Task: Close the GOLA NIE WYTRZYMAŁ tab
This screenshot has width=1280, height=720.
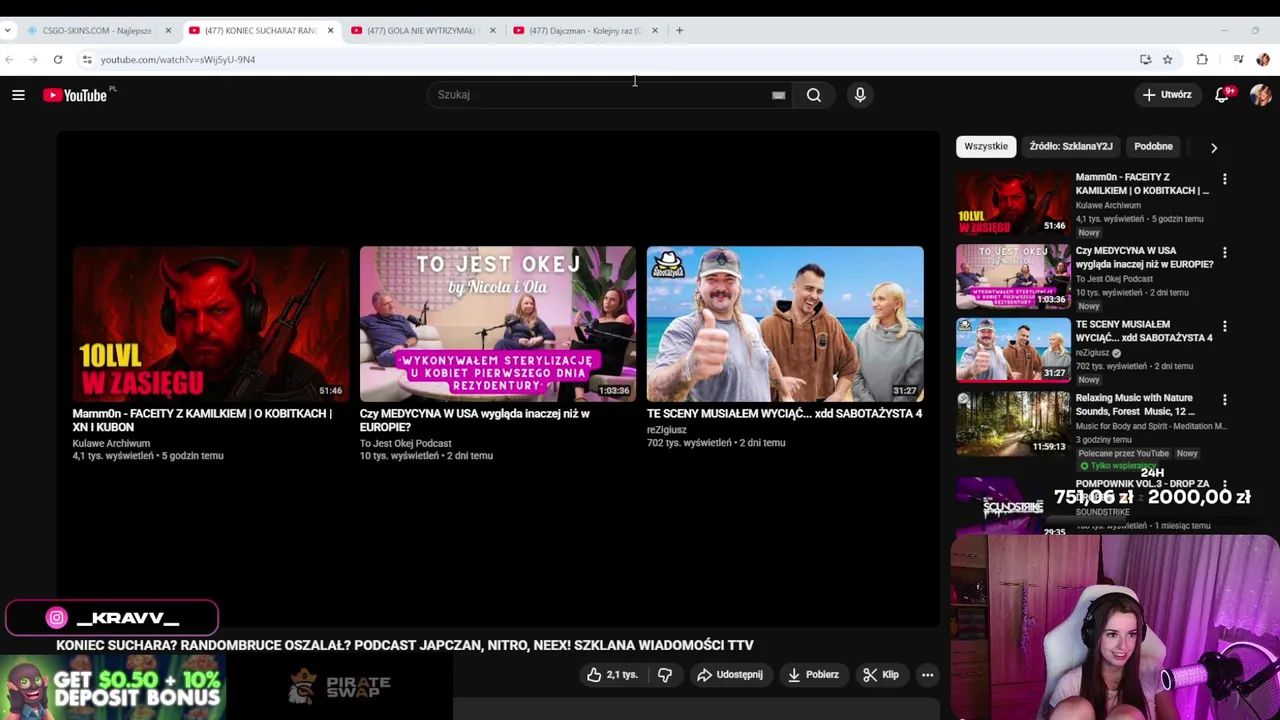Action: (492, 30)
